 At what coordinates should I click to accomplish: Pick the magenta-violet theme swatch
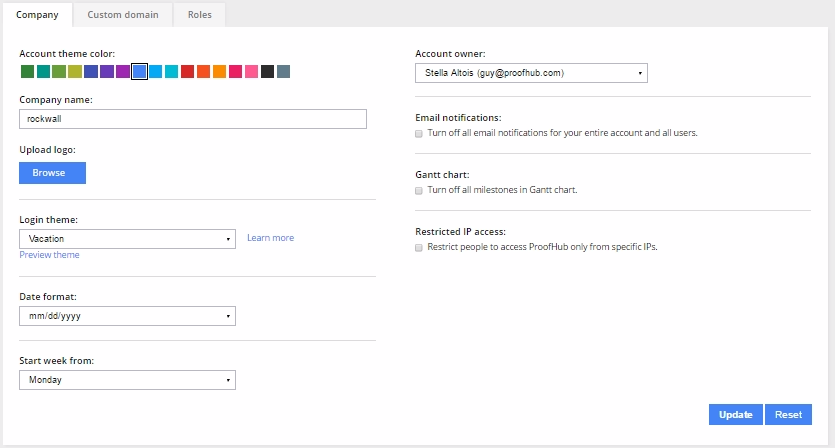point(123,71)
